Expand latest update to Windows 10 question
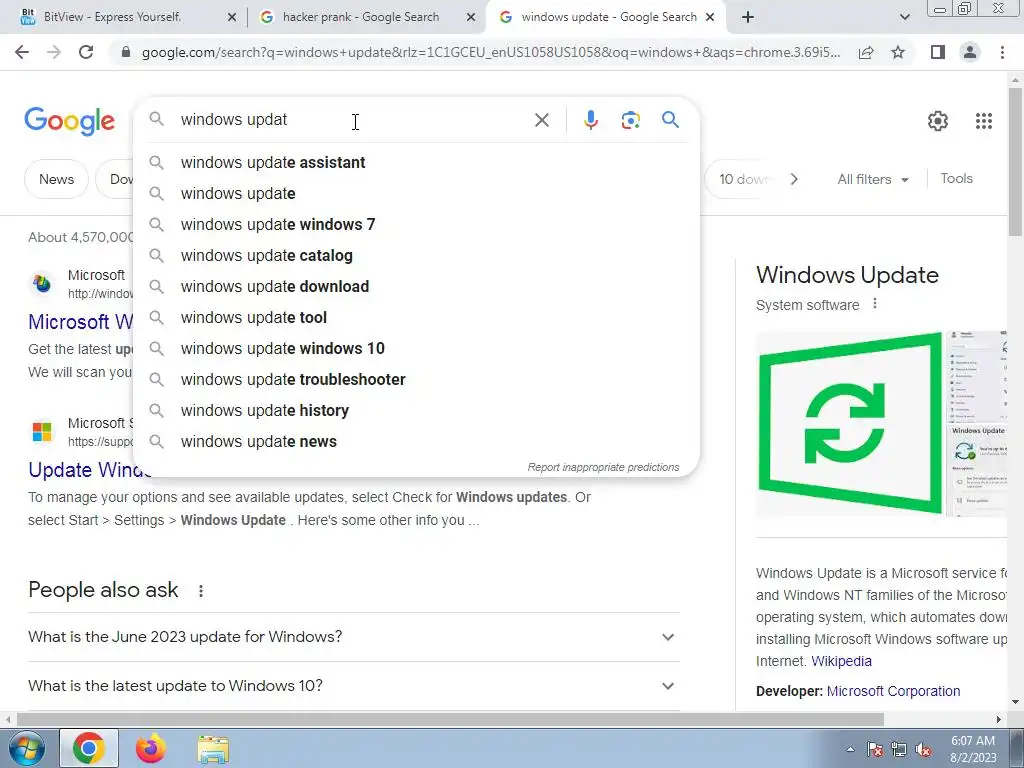 coord(353,686)
